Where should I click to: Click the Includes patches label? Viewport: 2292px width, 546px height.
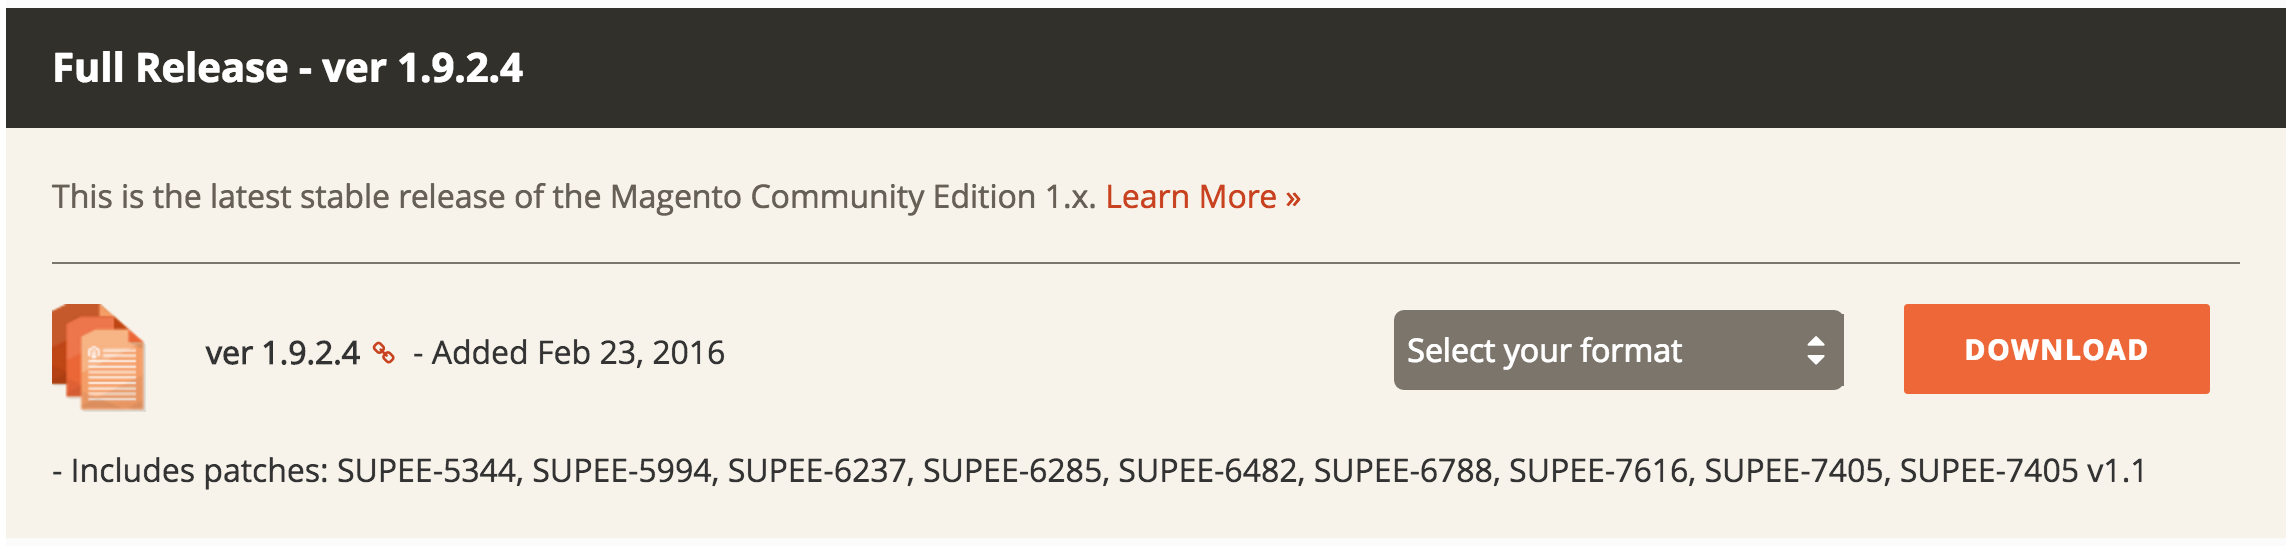pos(198,471)
